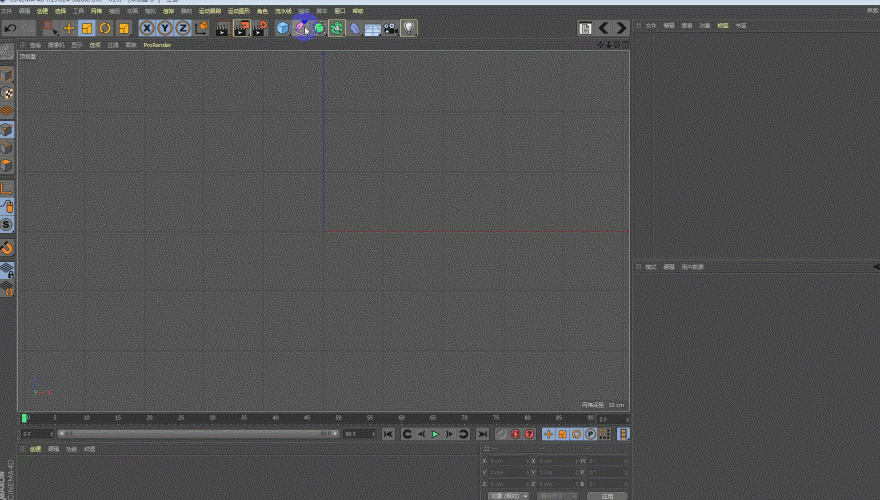Add a Light bulb object
880x500 pixels.
(x=409, y=28)
